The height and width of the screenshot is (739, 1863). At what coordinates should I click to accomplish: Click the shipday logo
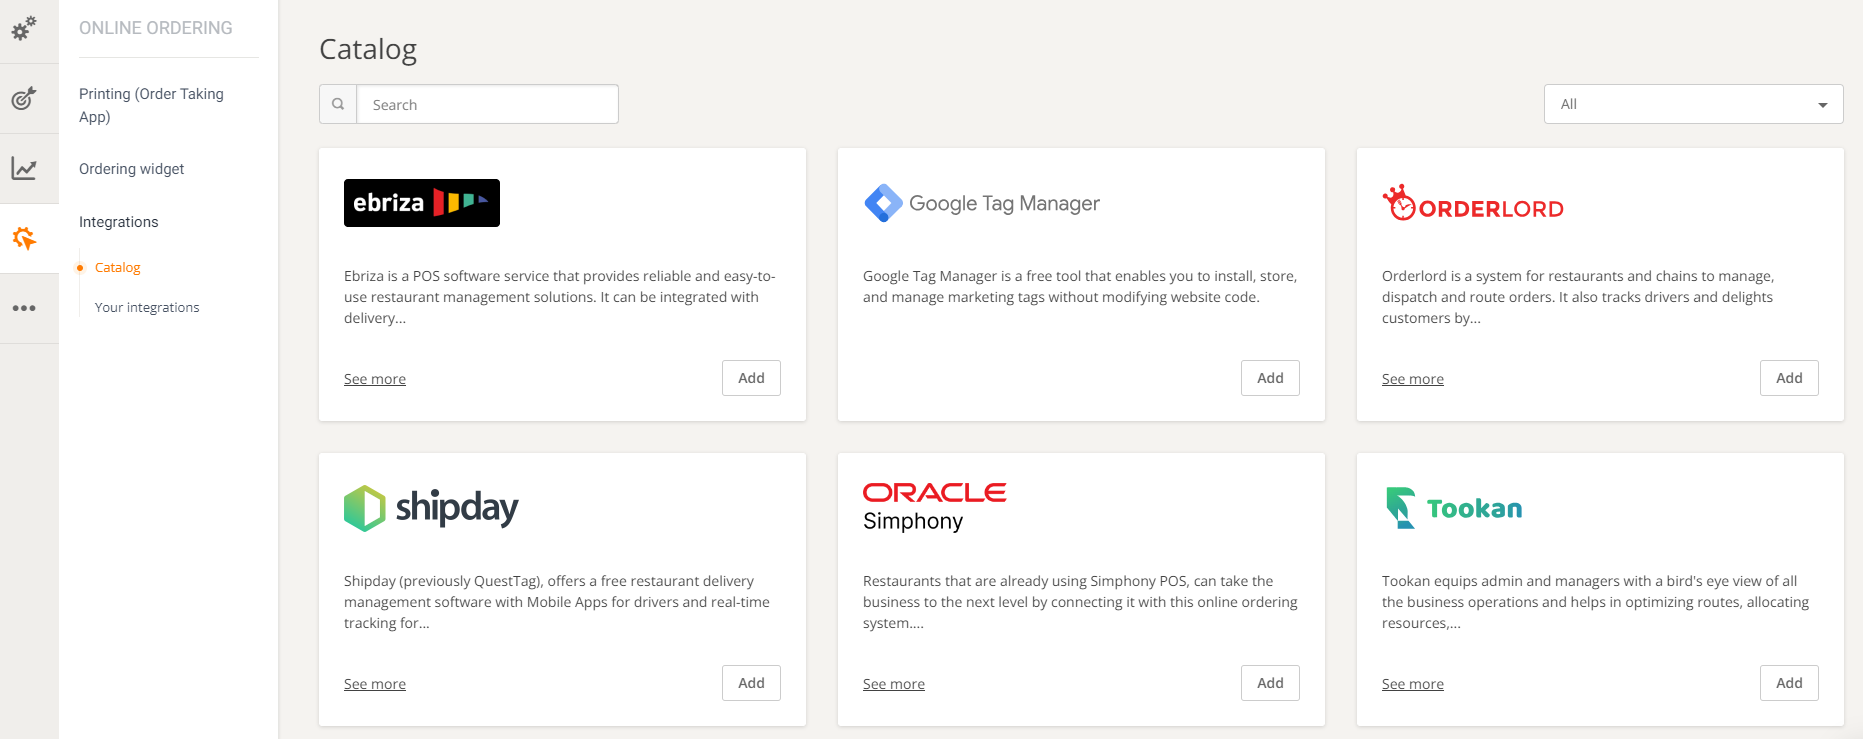[431, 508]
